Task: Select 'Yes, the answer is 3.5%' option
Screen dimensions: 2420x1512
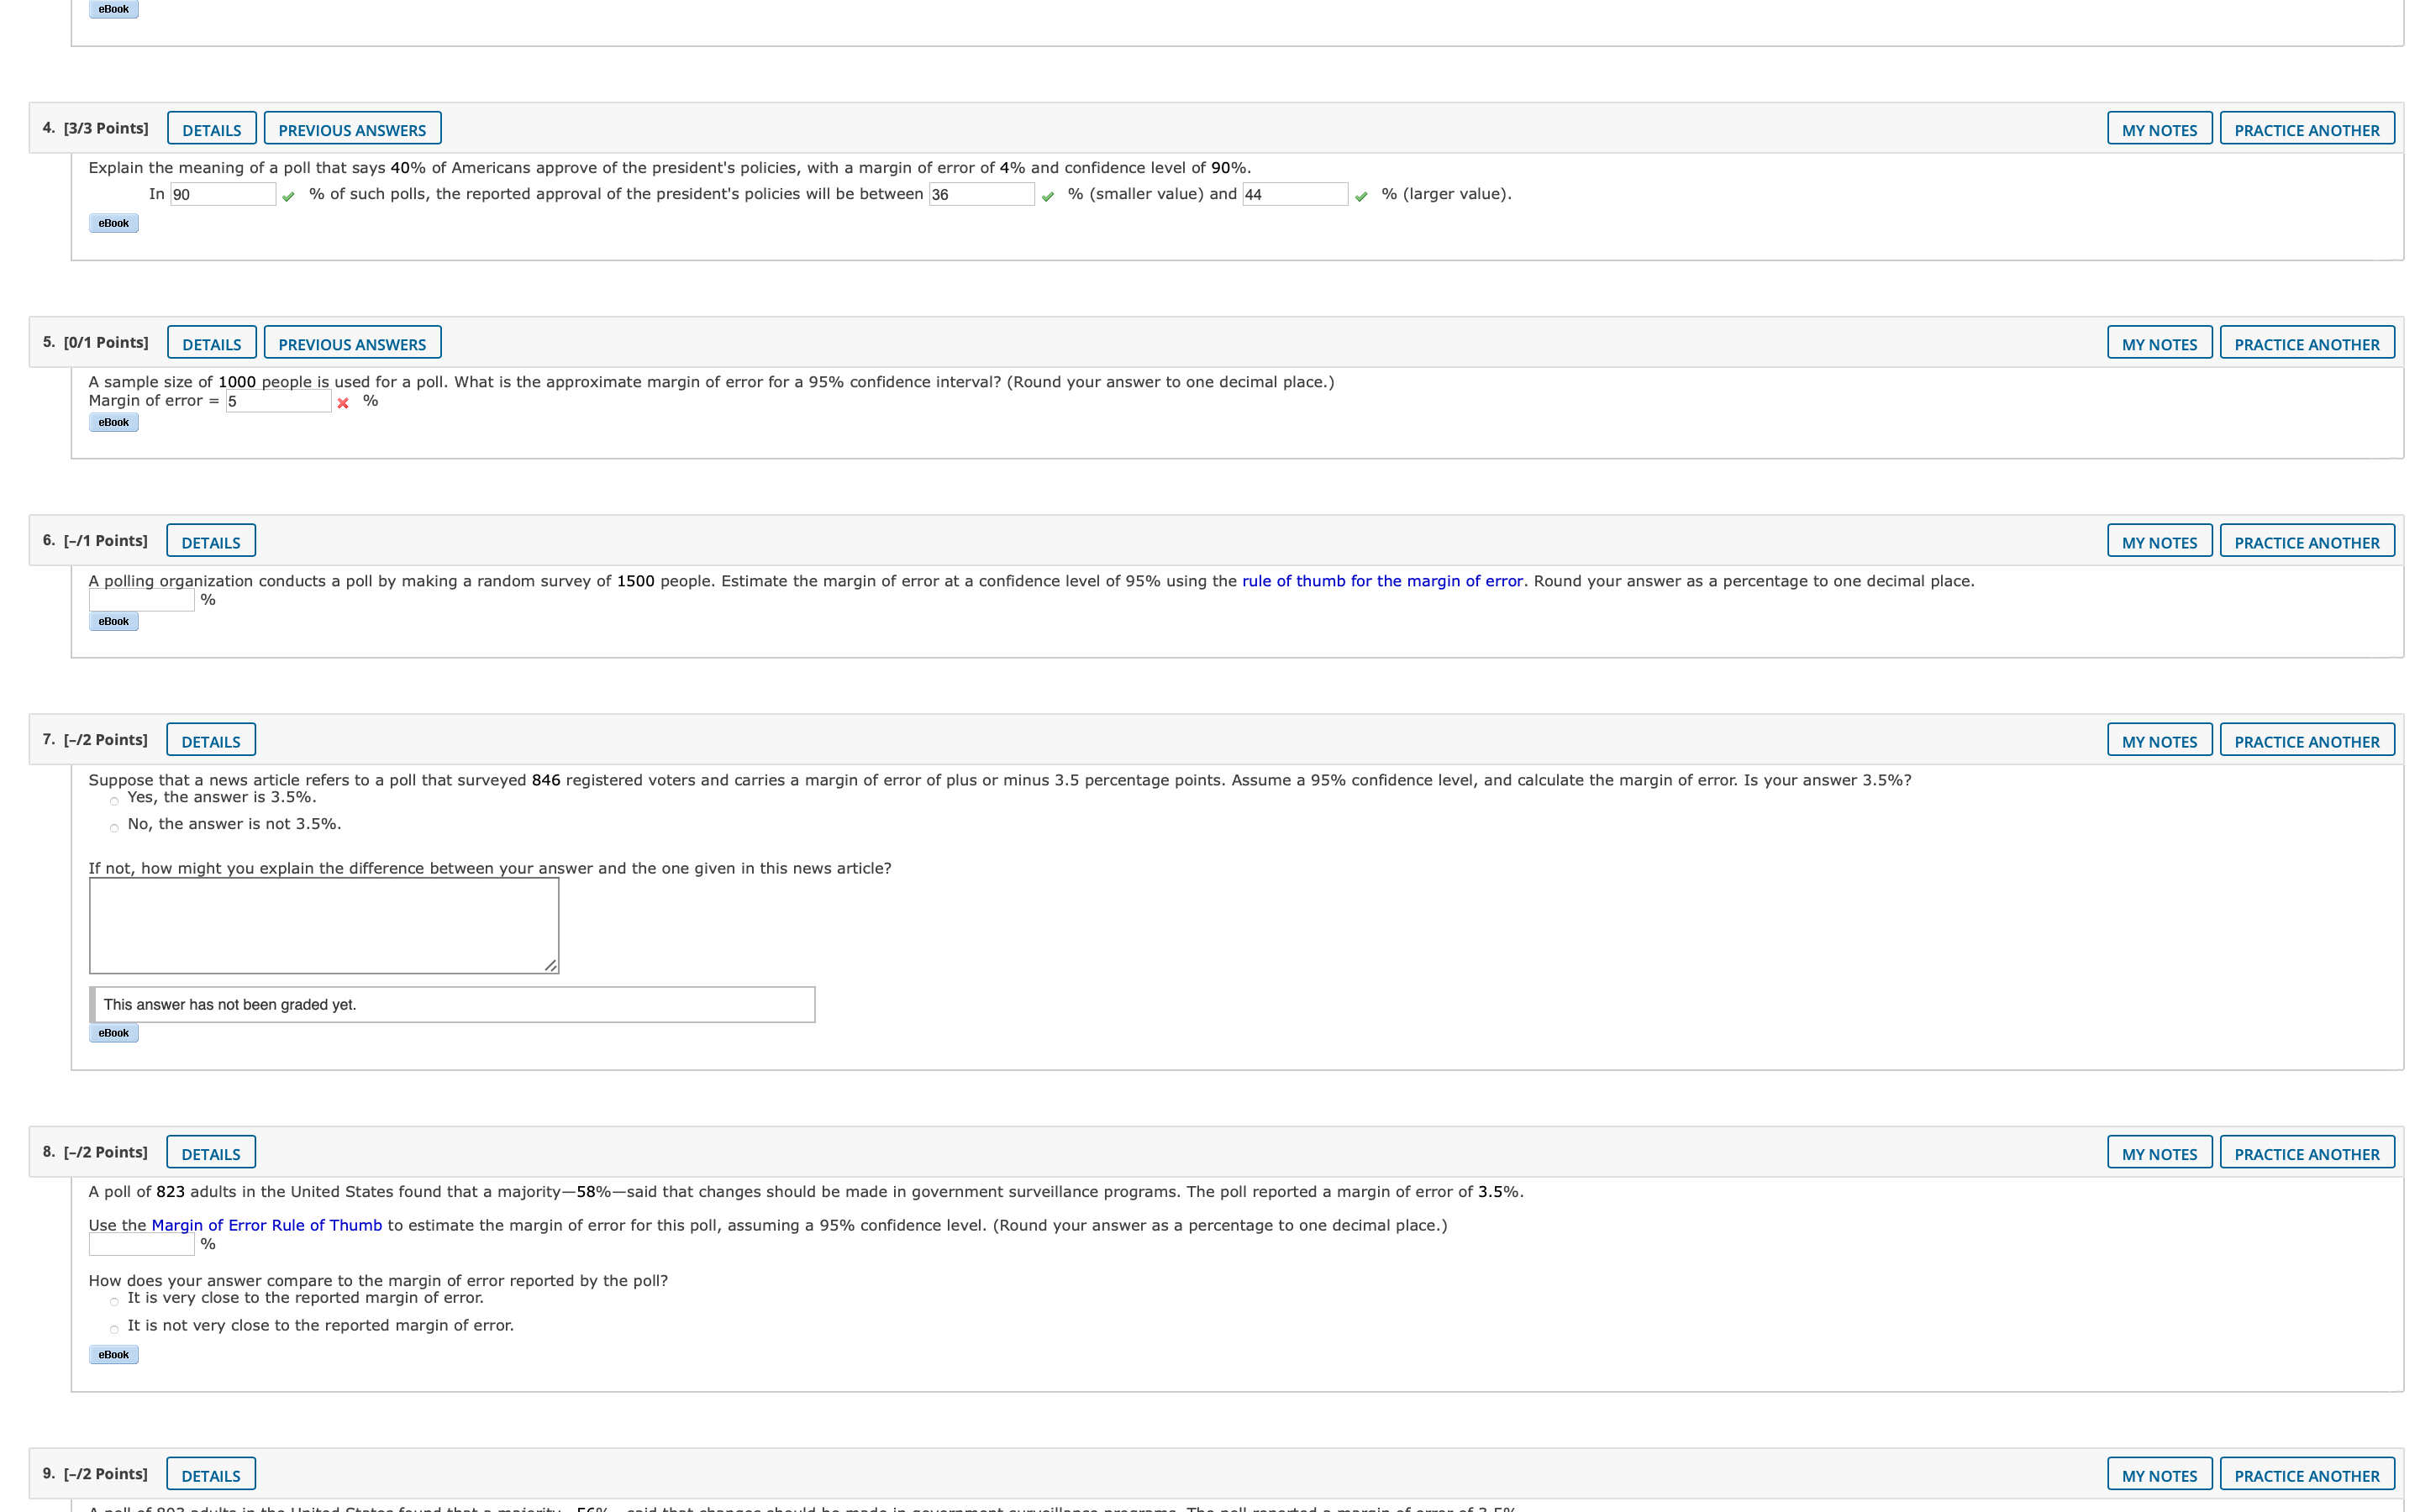Action: pyautogui.click(x=114, y=801)
